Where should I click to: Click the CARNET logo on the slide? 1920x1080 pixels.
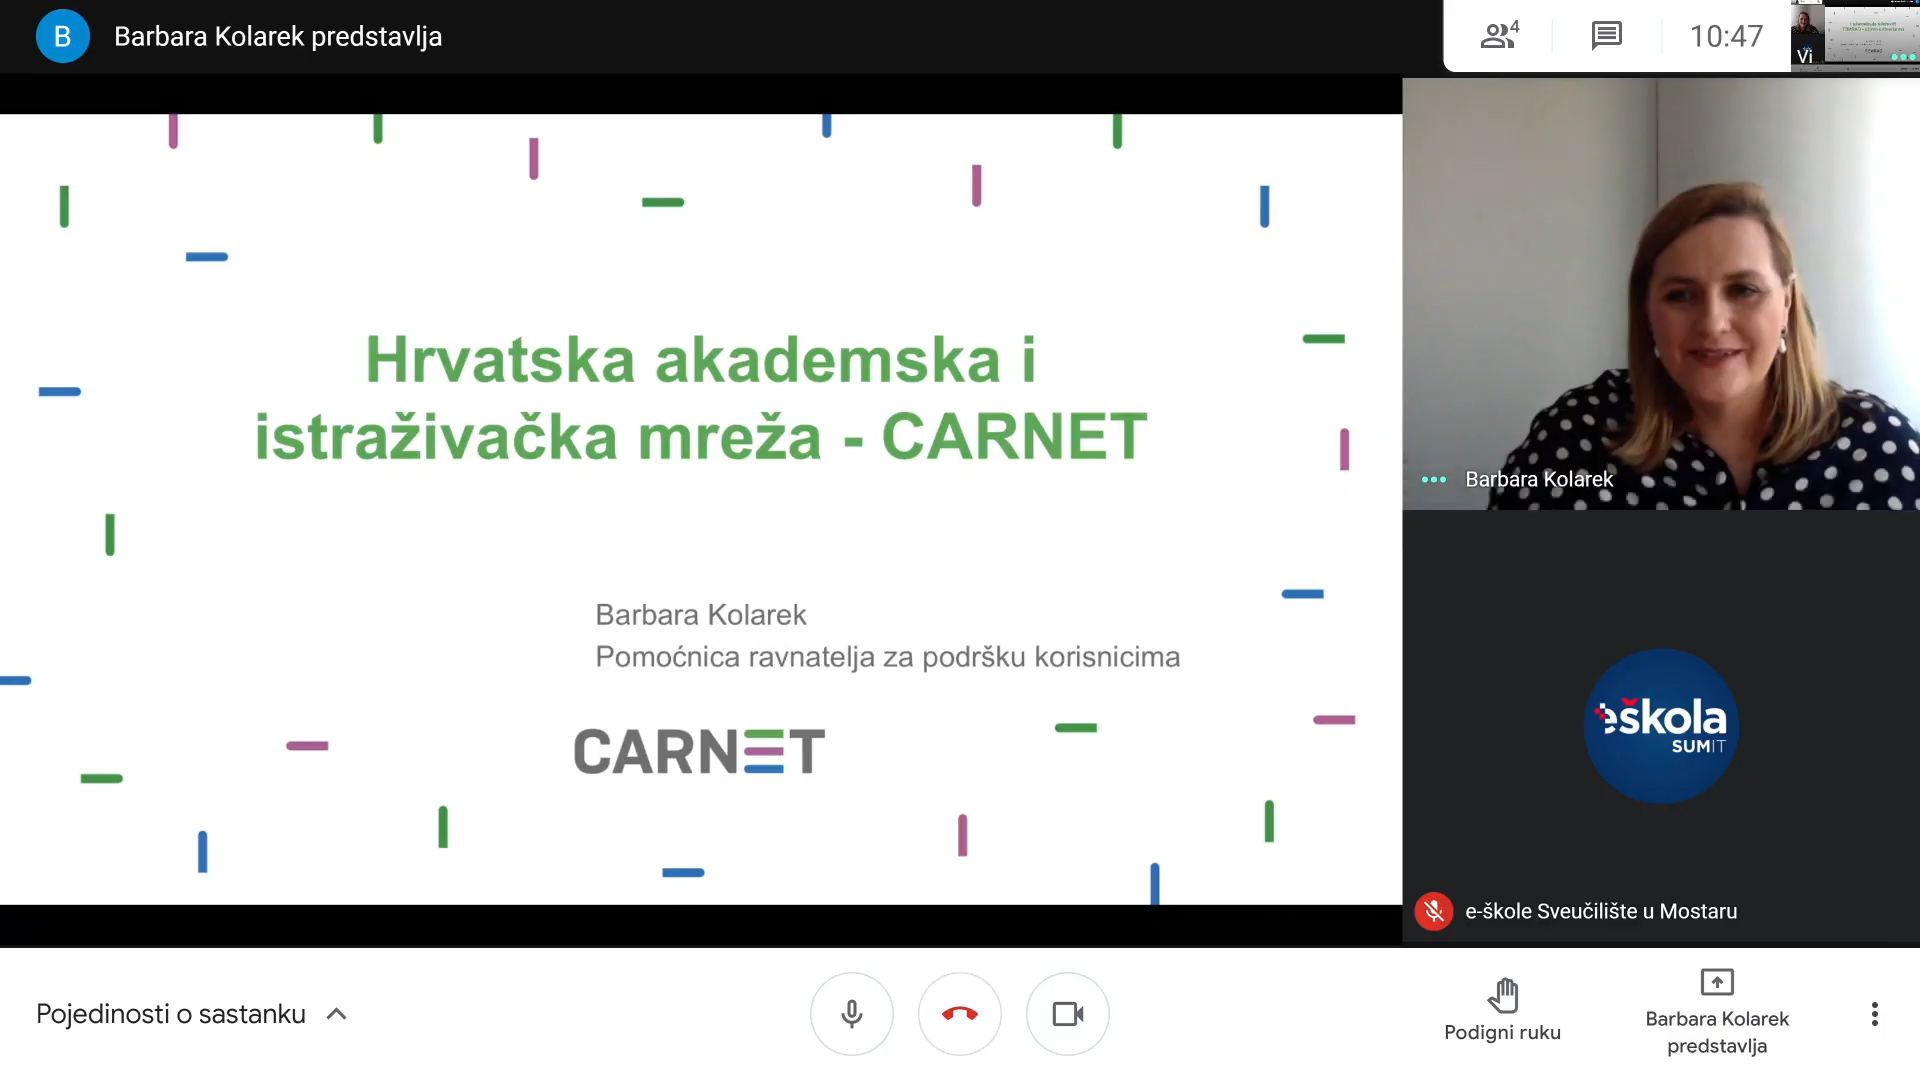coord(699,751)
